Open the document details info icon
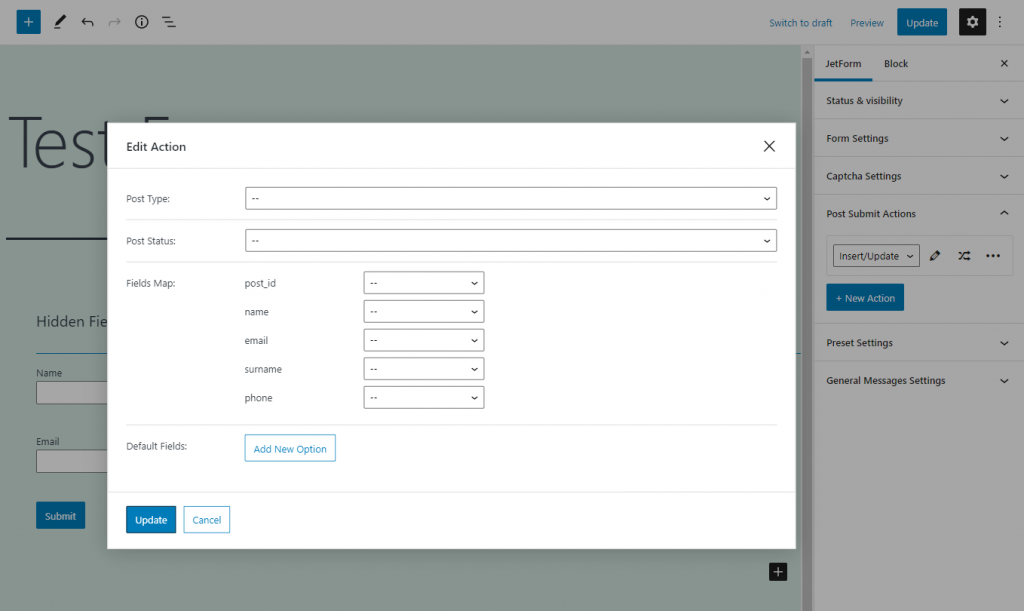 pos(142,22)
